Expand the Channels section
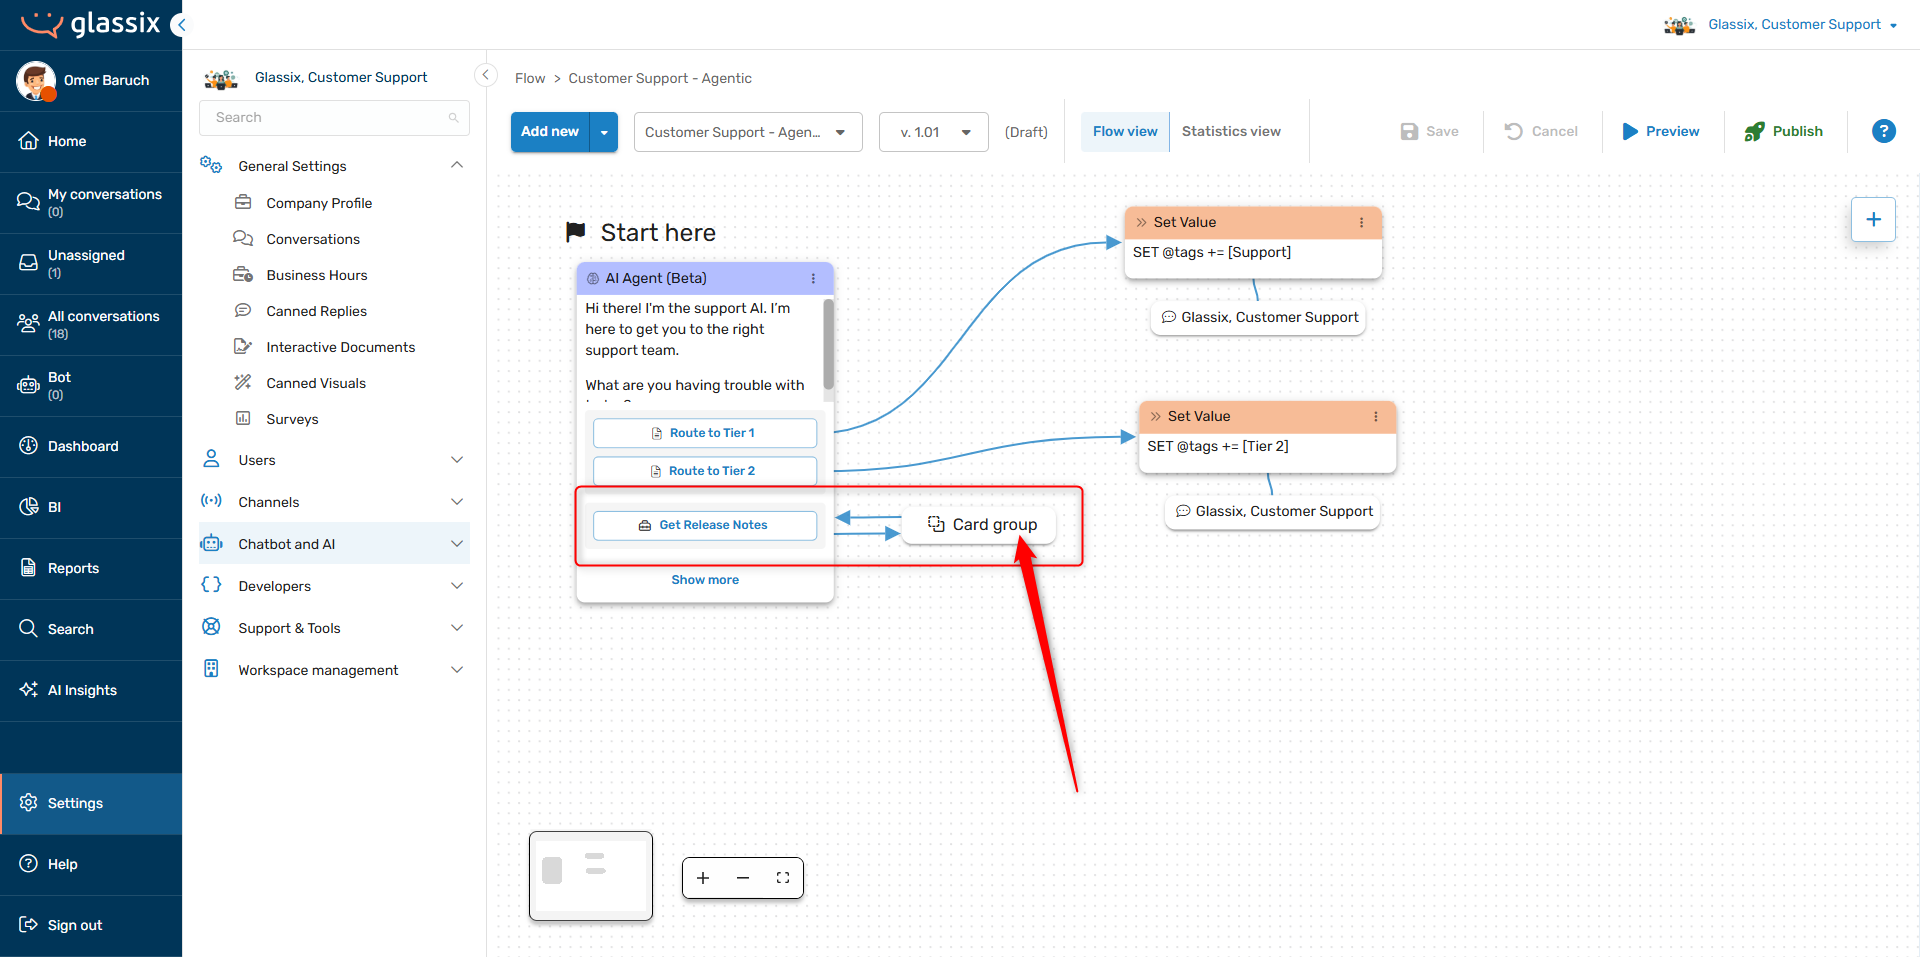The image size is (1920, 957). (334, 502)
